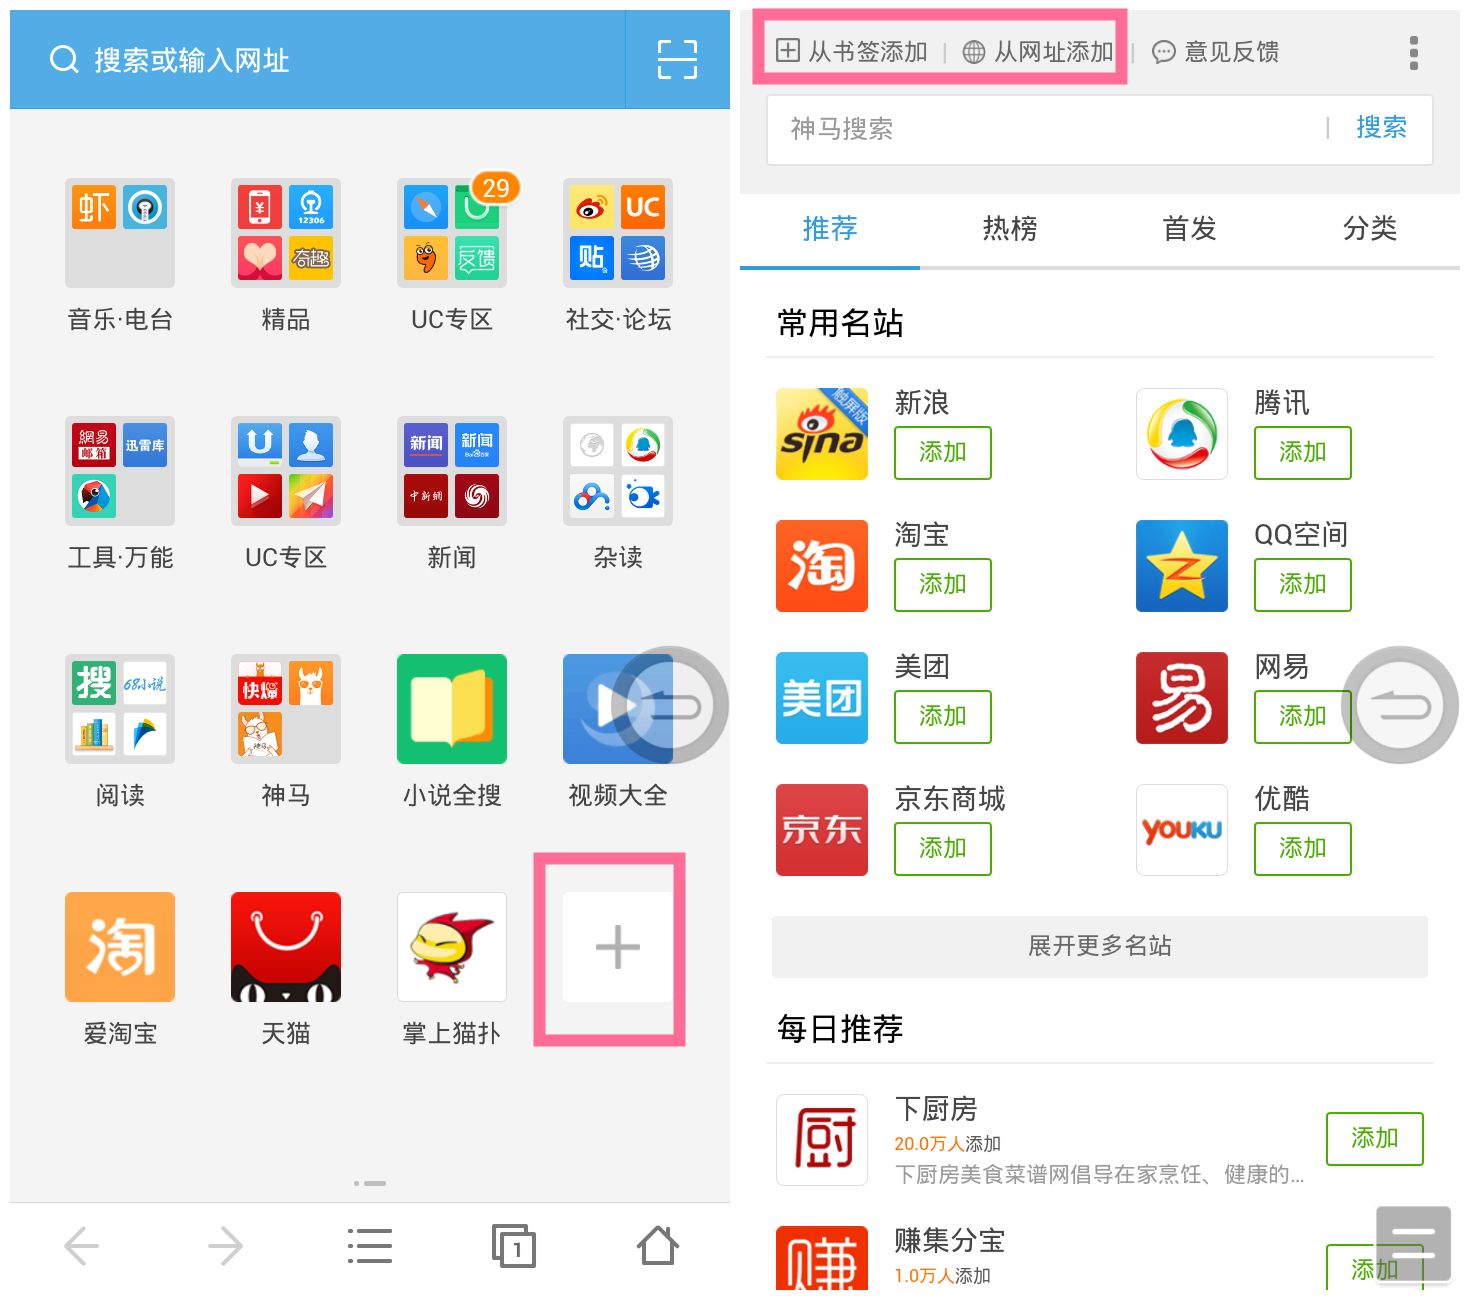Tap the Youku logo
Image resolution: width=1470 pixels, height=1300 pixels.
[x=1182, y=830]
